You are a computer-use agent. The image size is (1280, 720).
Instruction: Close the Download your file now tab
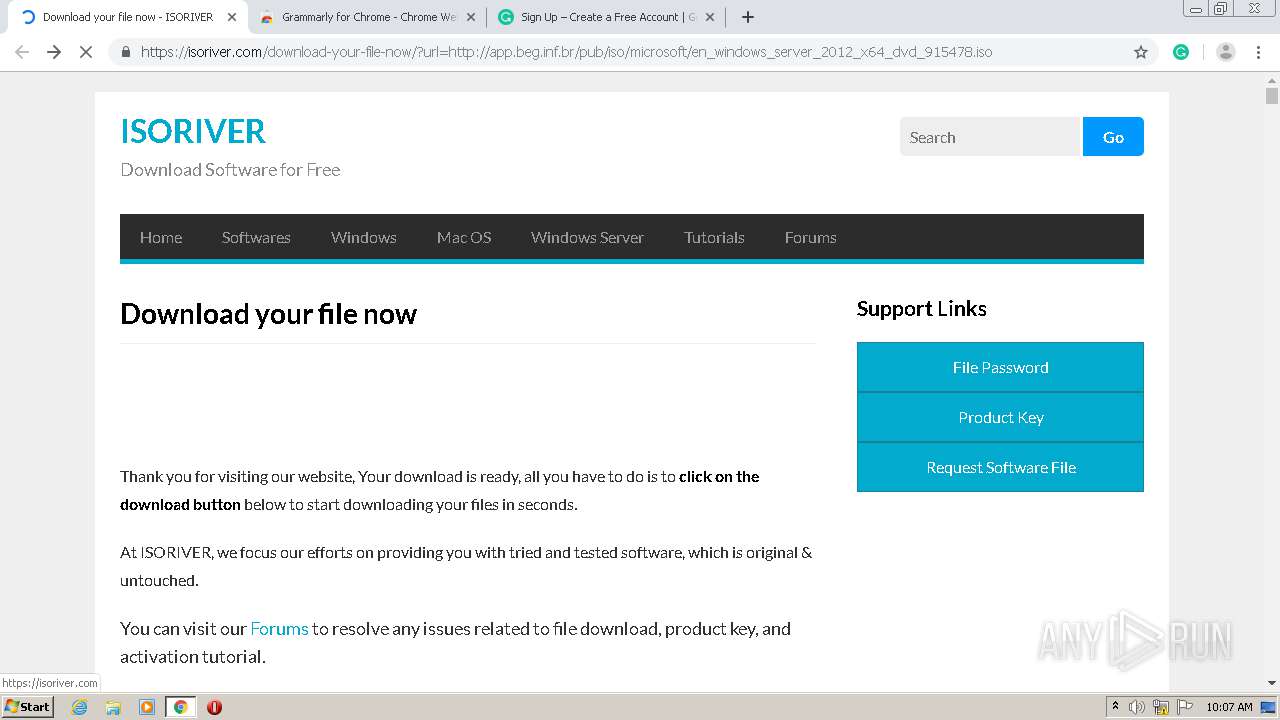(x=232, y=17)
